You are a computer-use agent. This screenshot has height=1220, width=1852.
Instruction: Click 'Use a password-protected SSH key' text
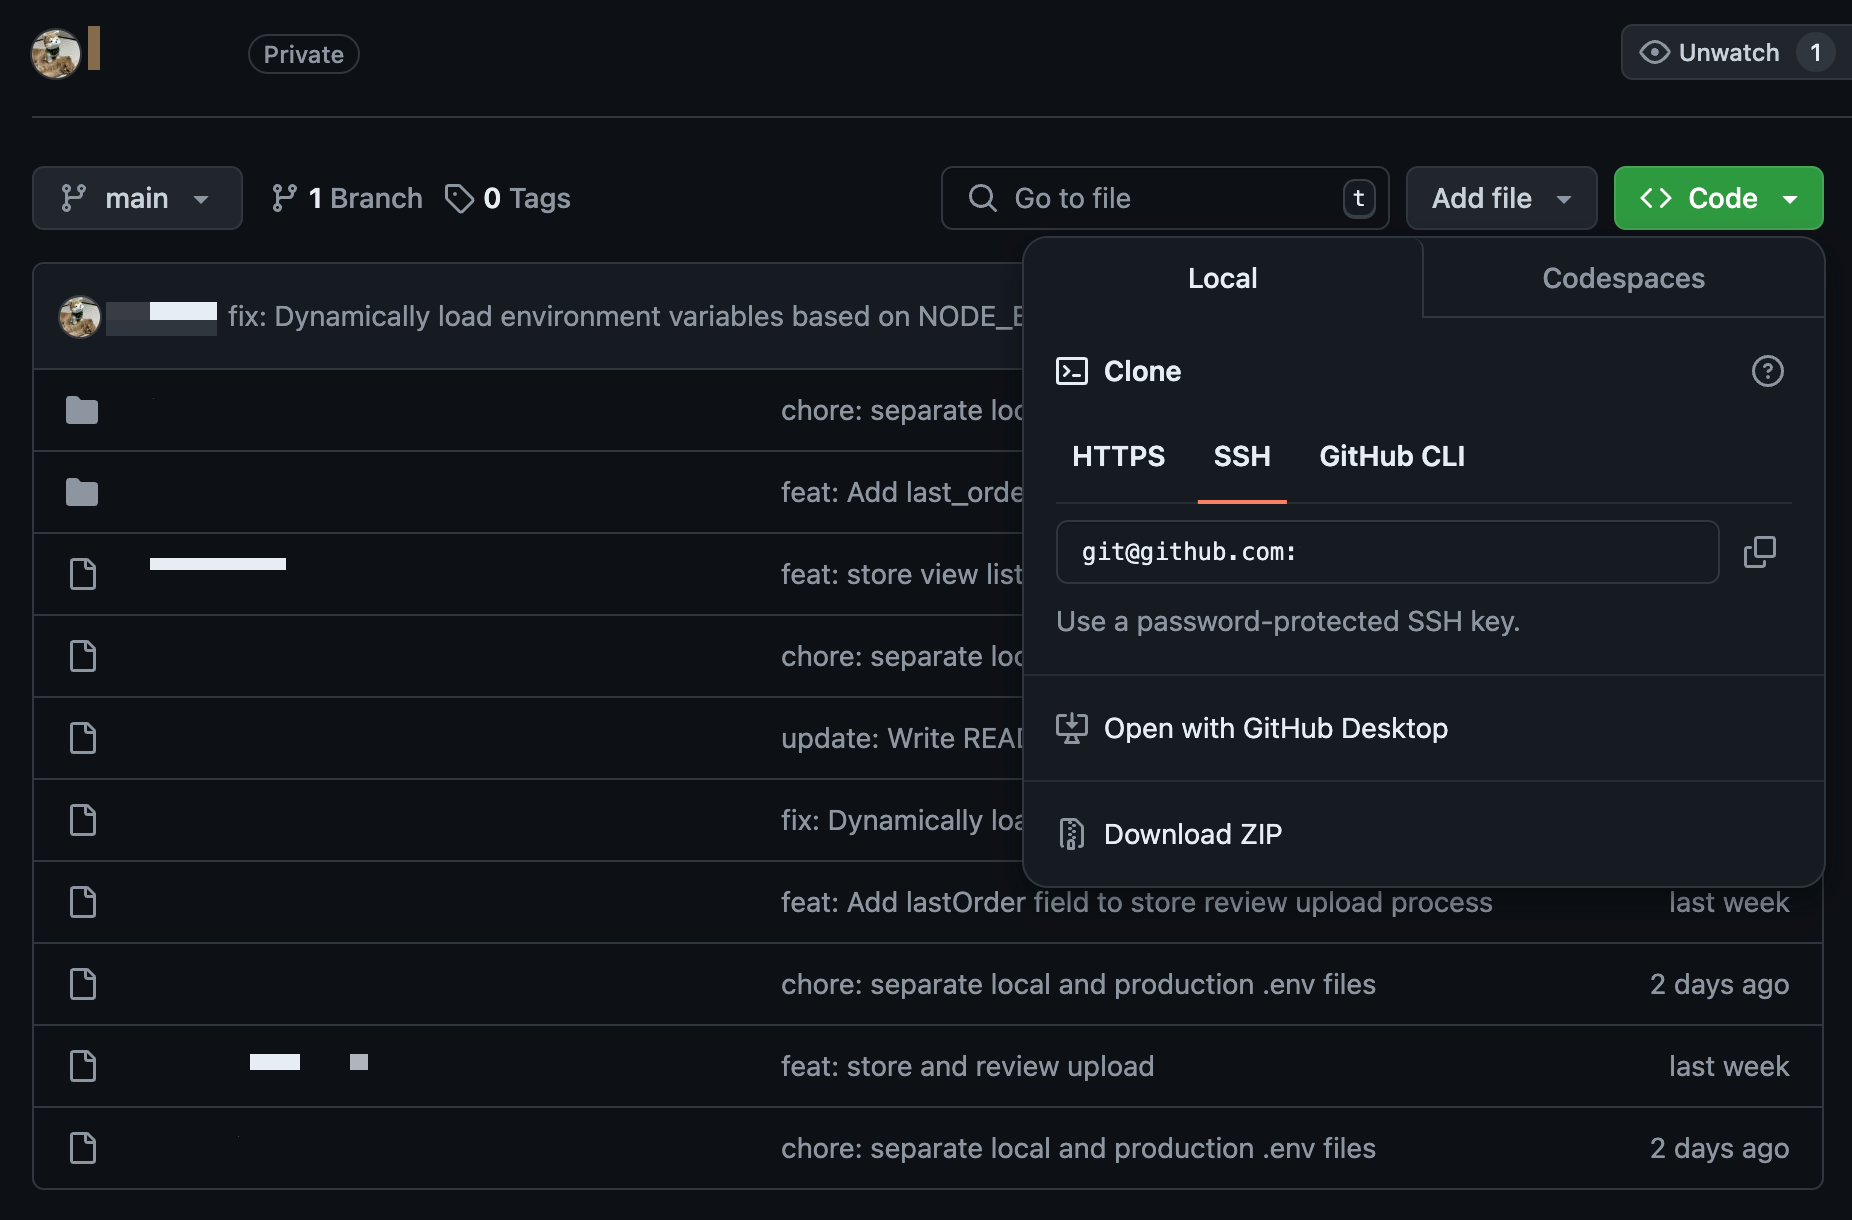click(x=1288, y=621)
